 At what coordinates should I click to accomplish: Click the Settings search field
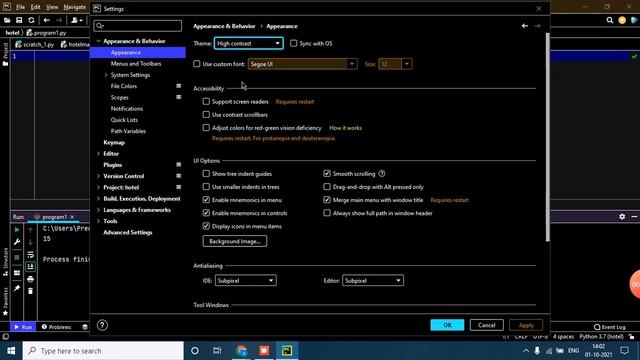click(138, 26)
